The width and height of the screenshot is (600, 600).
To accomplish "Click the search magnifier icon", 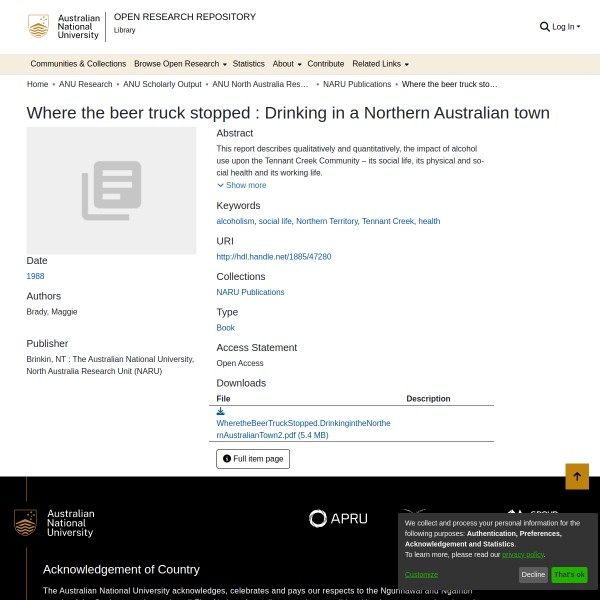I will (x=544, y=27).
